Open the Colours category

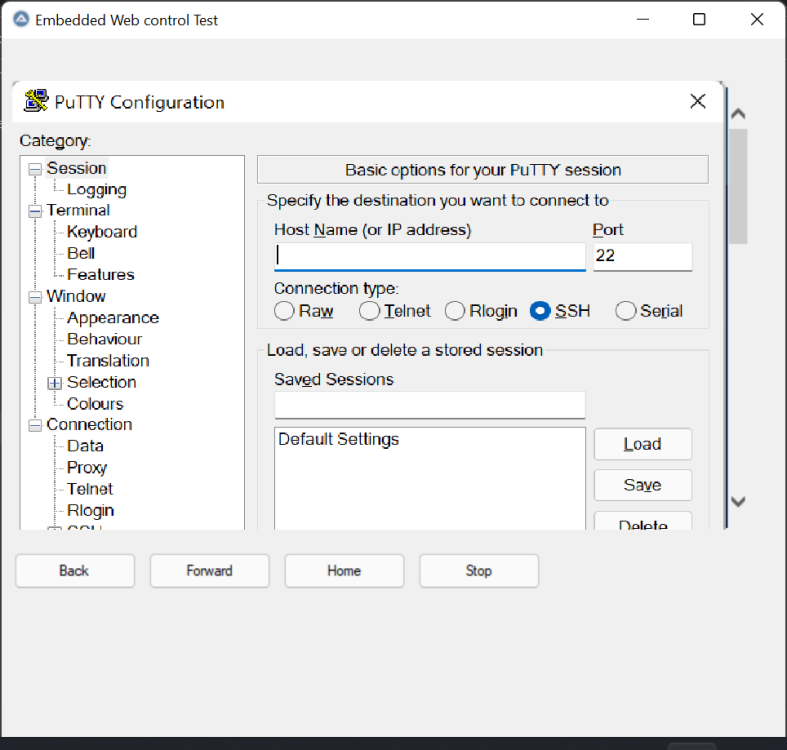tap(95, 404)
